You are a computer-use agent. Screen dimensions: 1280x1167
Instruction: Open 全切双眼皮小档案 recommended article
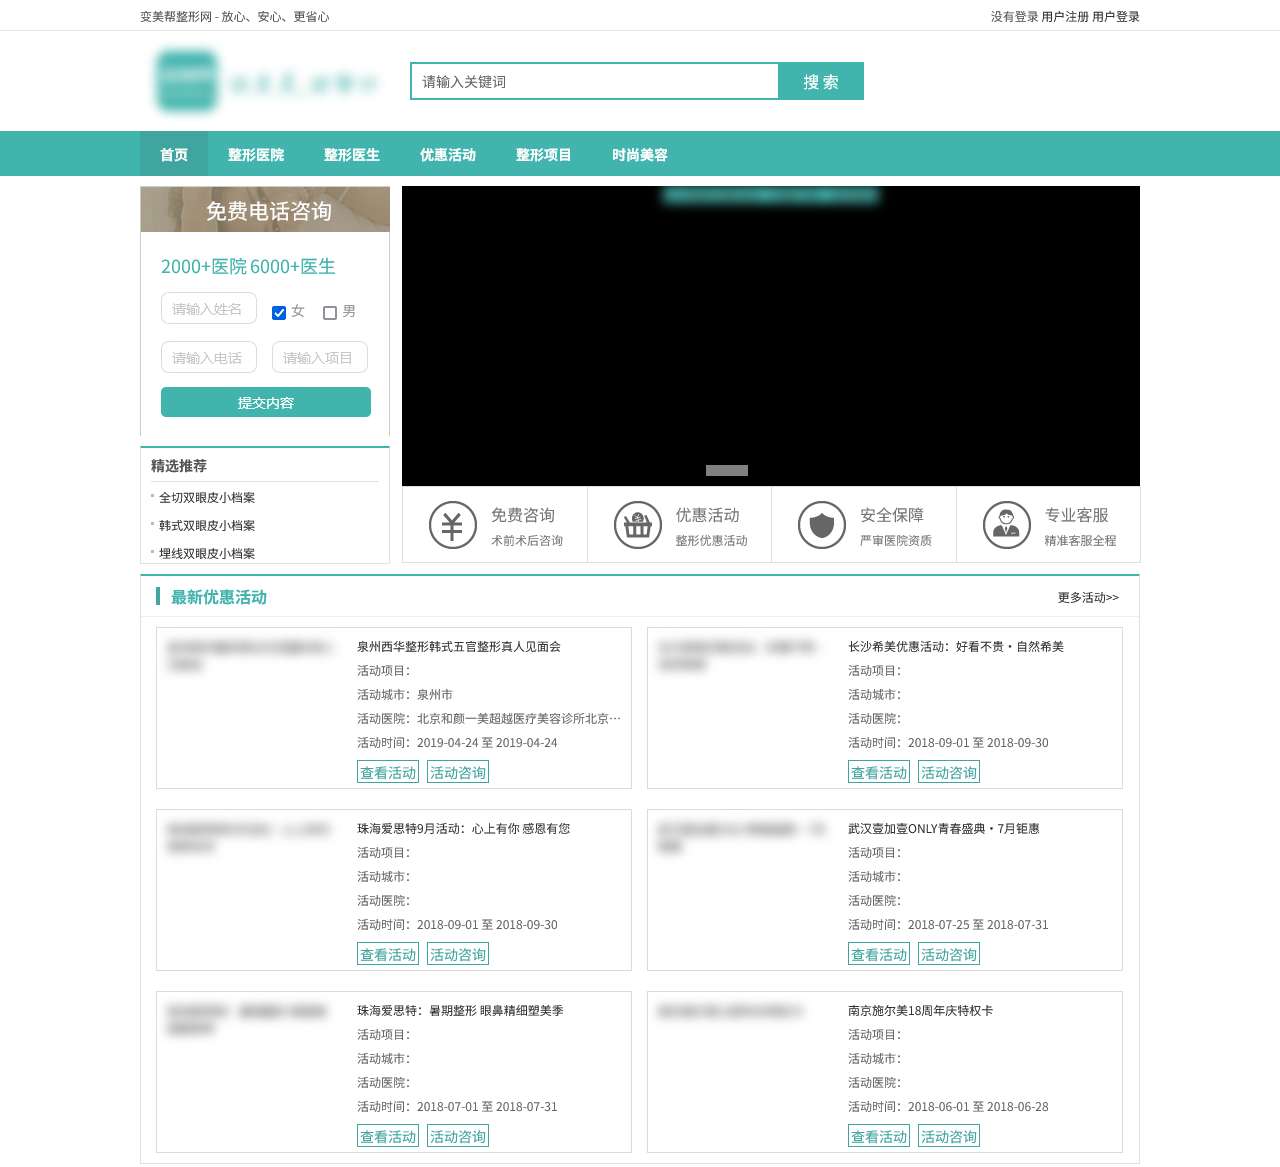click(207, 497)
